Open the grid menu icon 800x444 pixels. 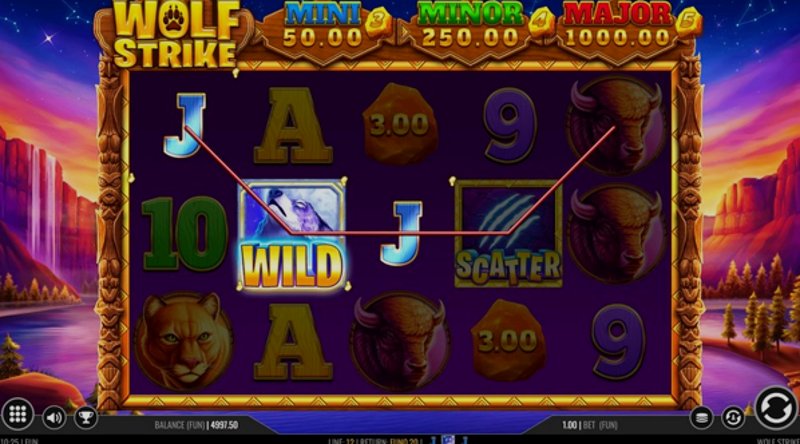coord(17,414)
